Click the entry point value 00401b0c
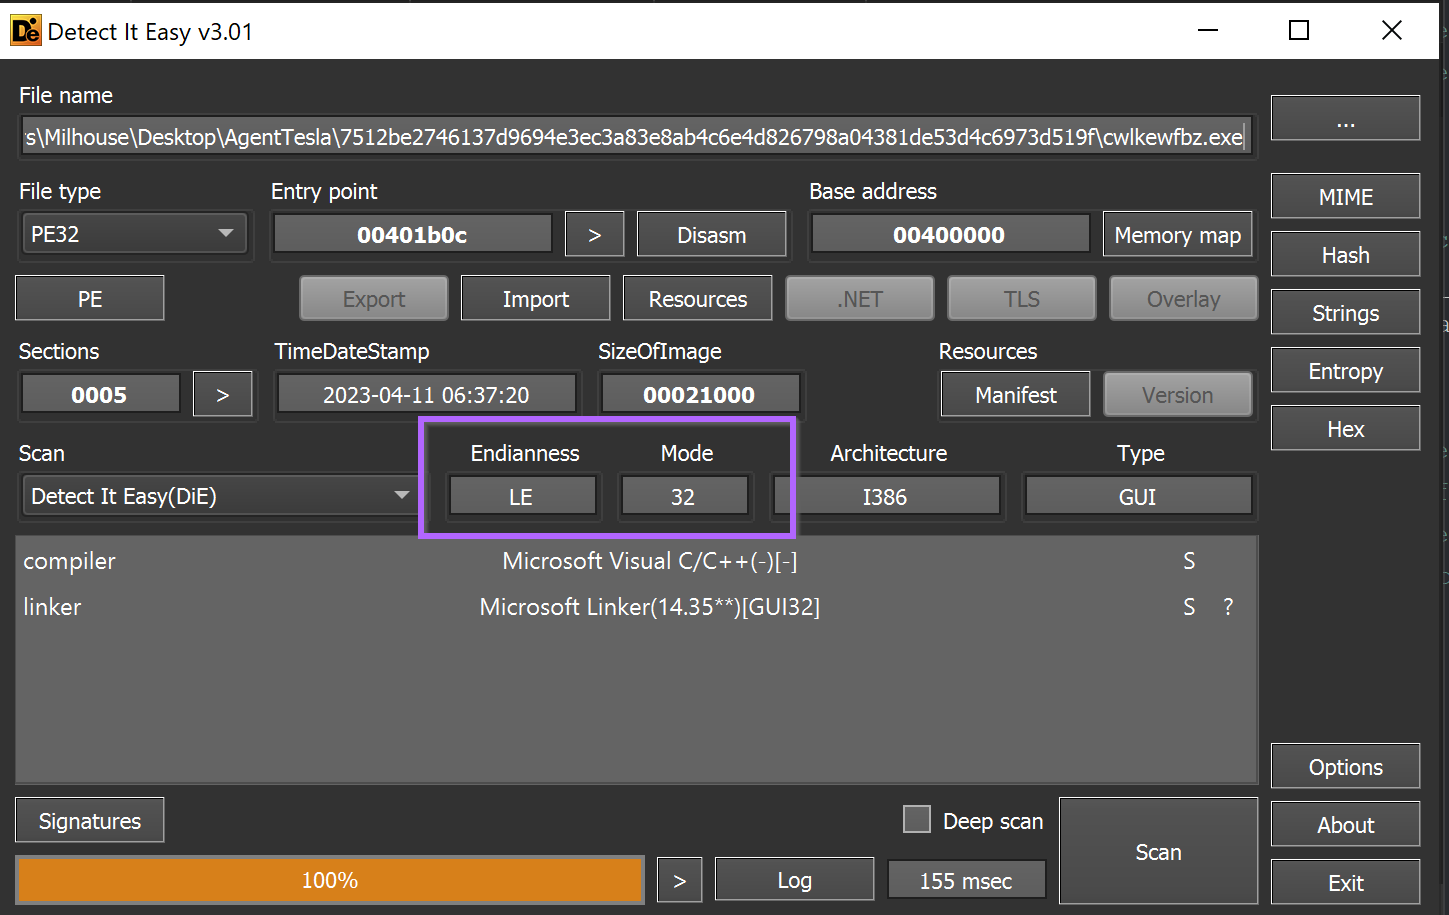Image resolution: width=1449 pixels, height=915 pixels. pos(412,234)
